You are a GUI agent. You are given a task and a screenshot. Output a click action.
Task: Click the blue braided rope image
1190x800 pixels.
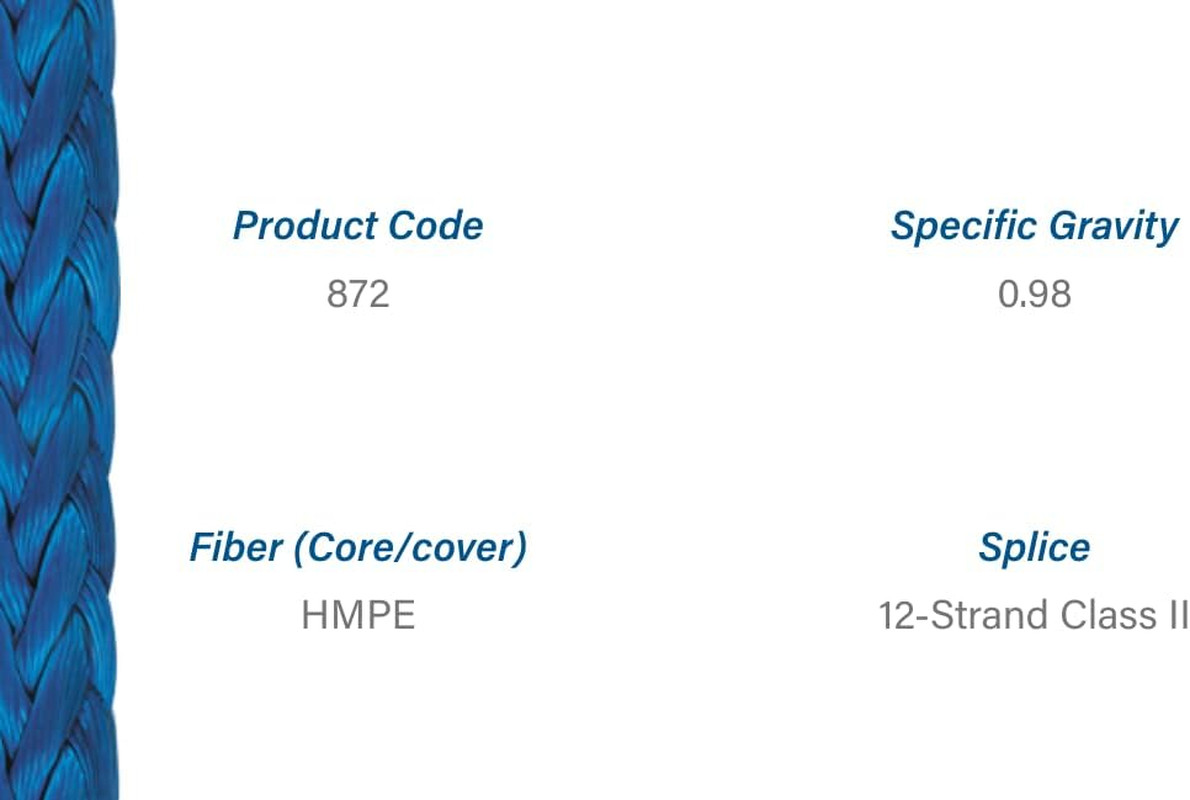tap(59, 400)
